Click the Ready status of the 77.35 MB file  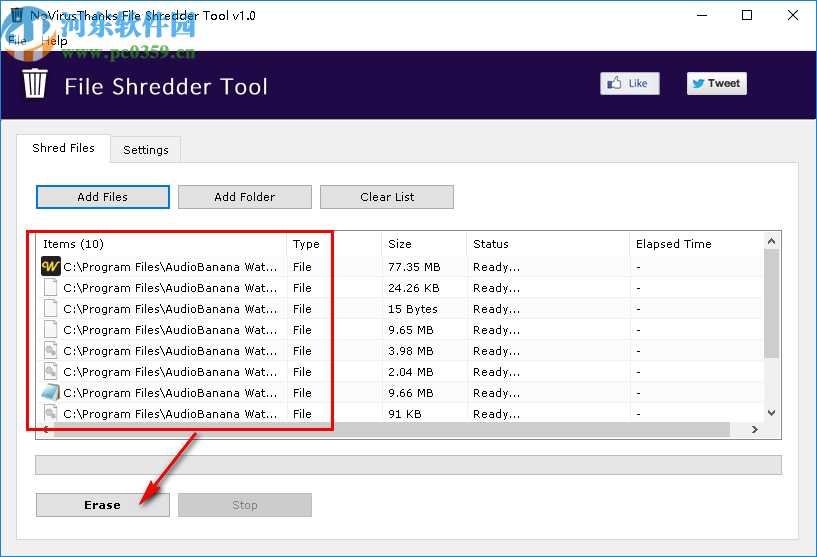496,267
